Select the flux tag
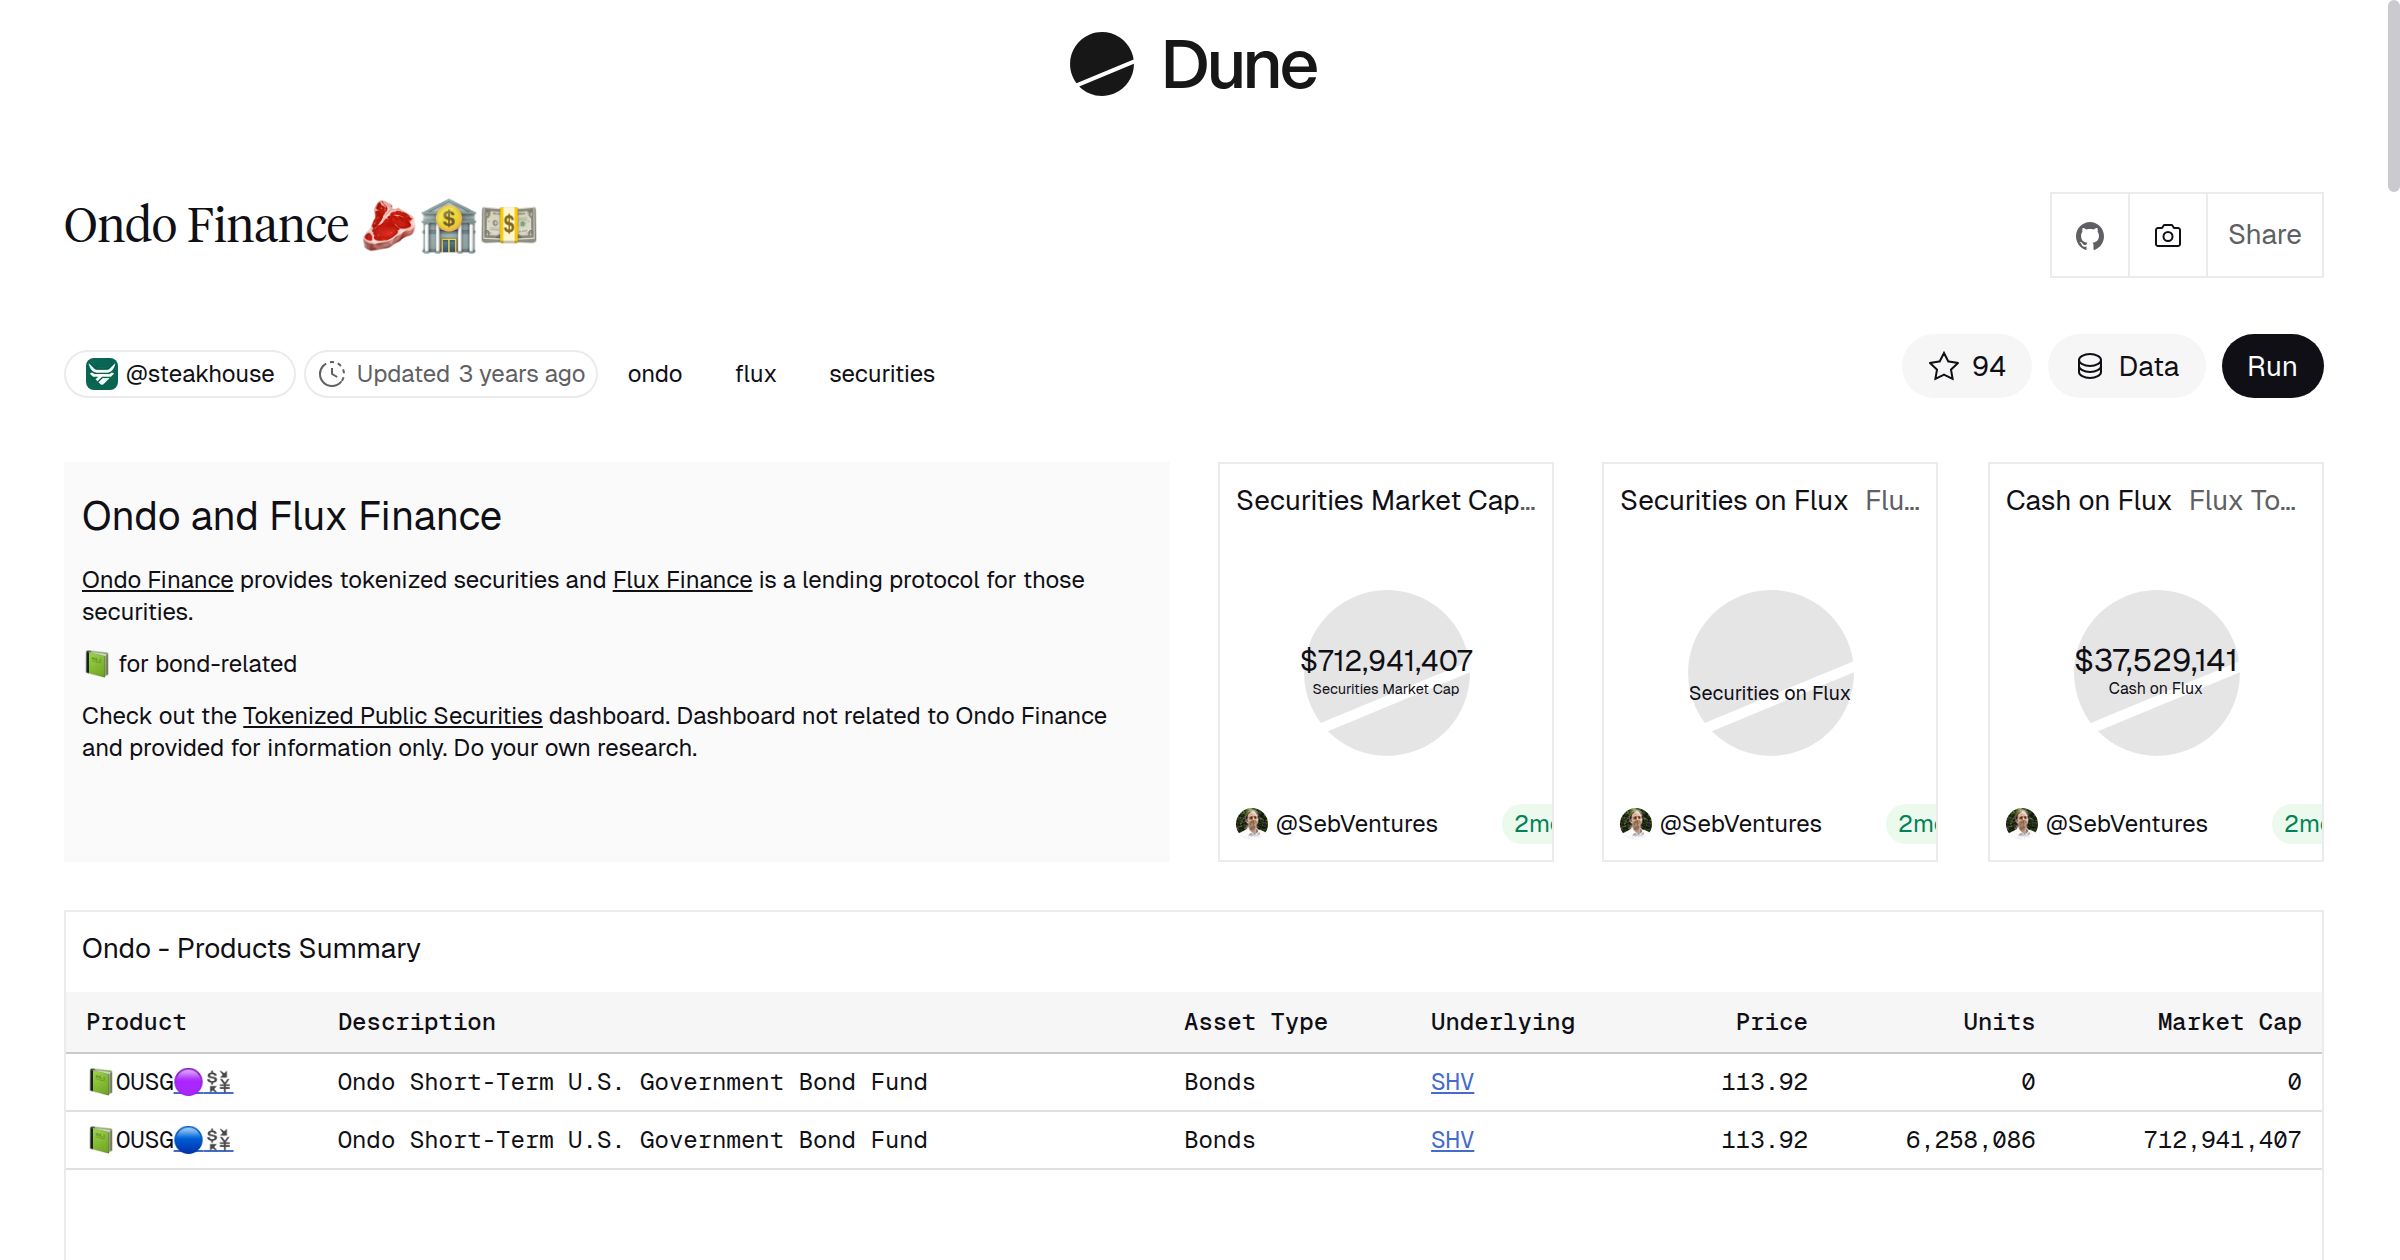Image resolution: width=2400 pixels, height=1260 pixels. tap(754, 373)
